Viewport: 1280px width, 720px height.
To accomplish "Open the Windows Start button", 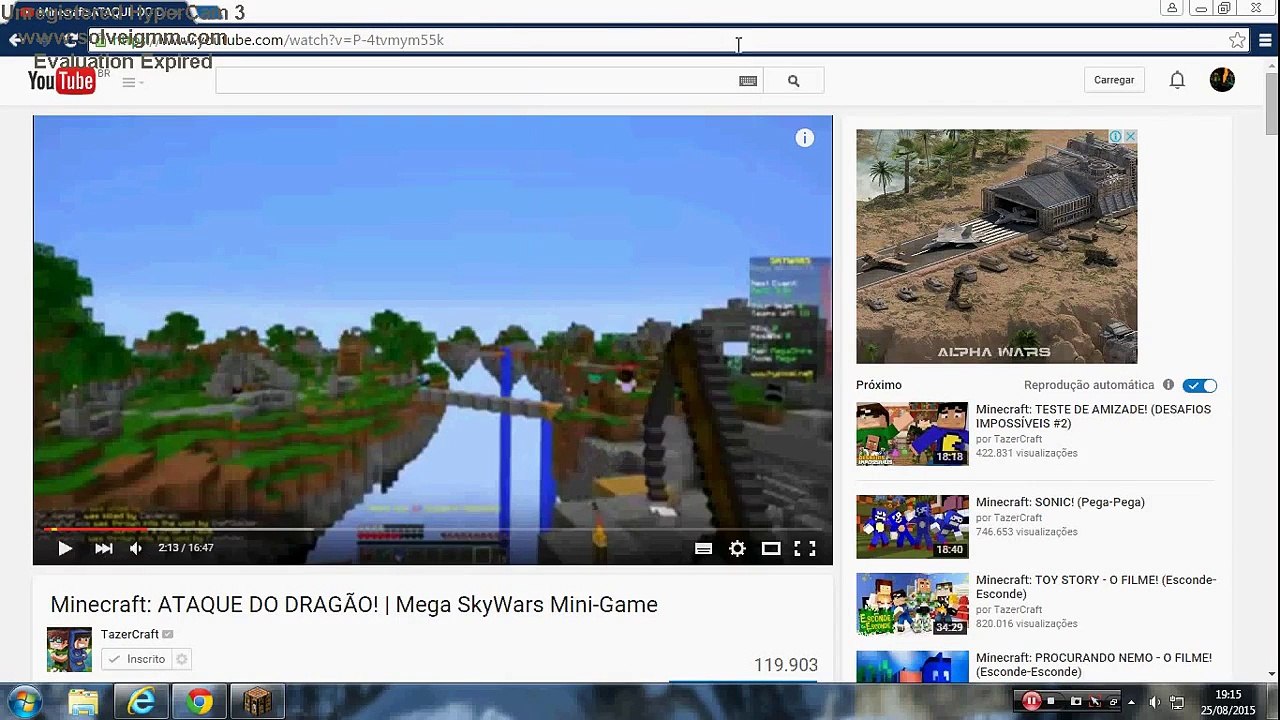I will (x=24, y=702).
